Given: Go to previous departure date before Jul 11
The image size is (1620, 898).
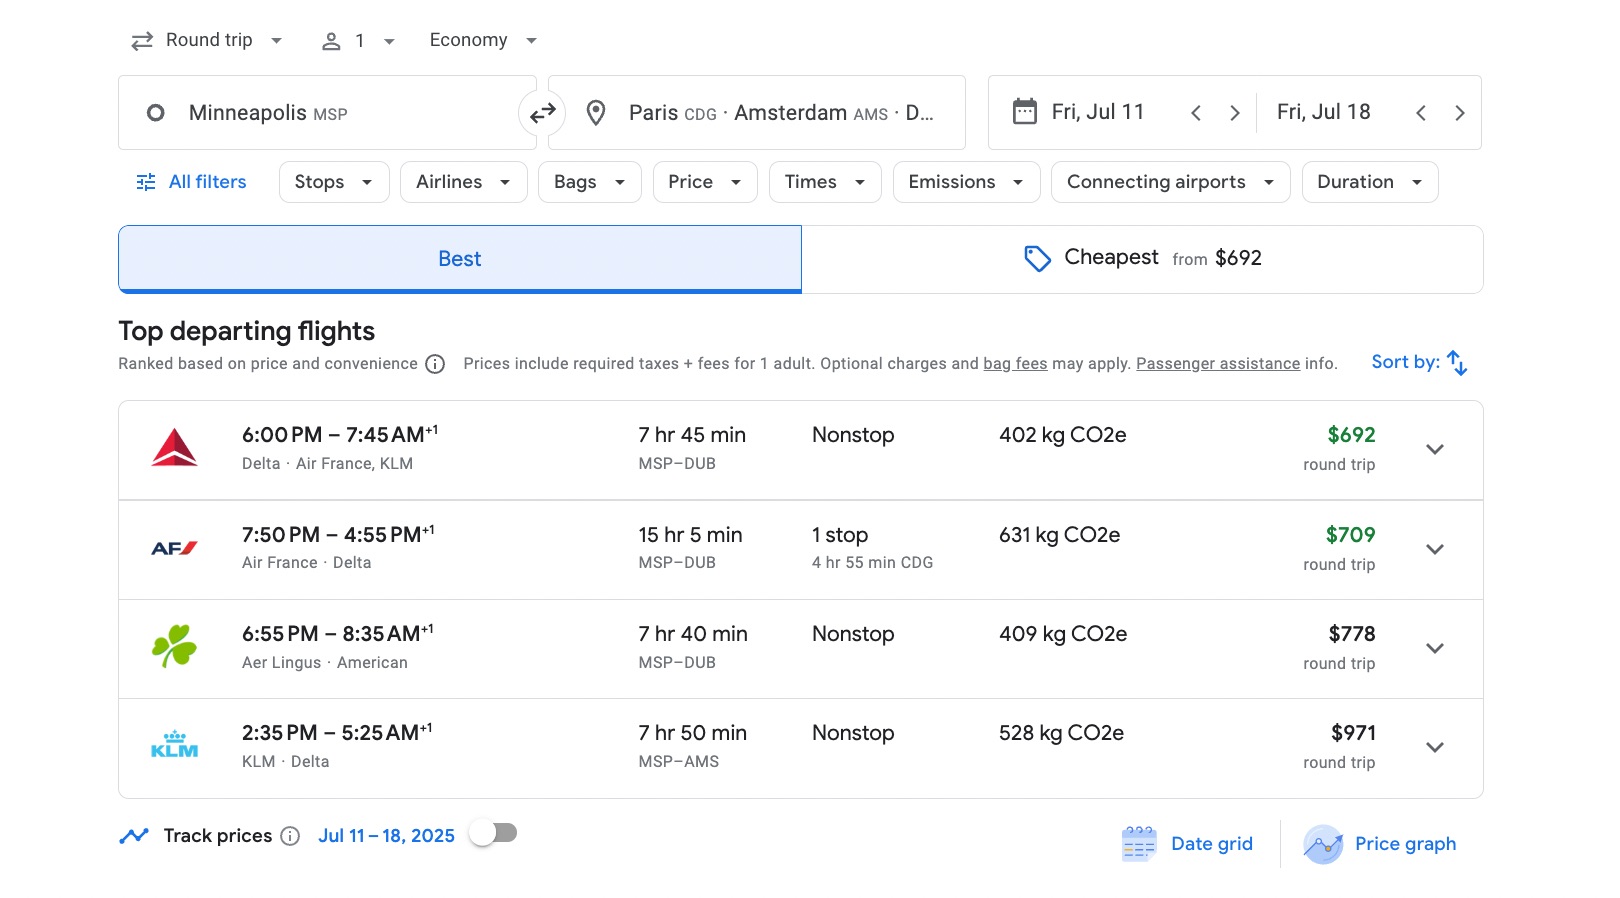Looking at the screenshot, I should click(x=1196, y=113).
